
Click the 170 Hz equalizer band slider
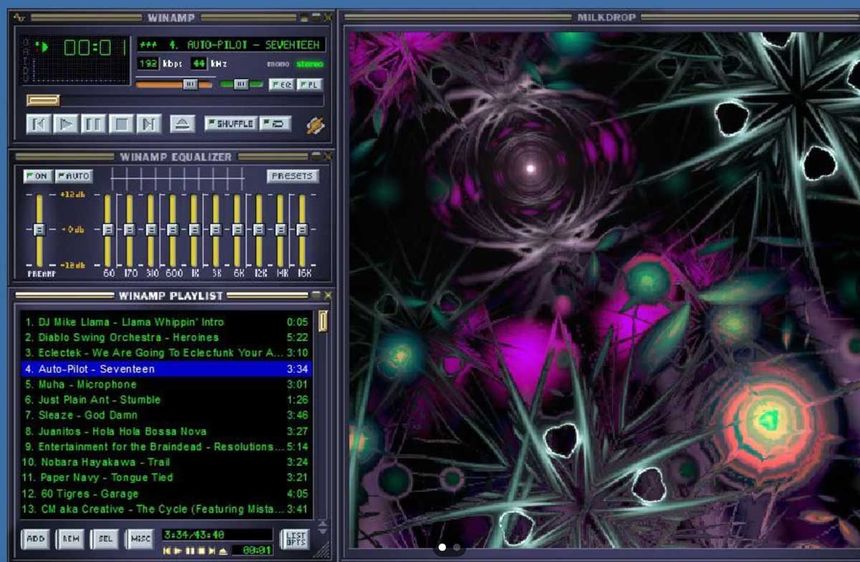[x=129, y=230]
